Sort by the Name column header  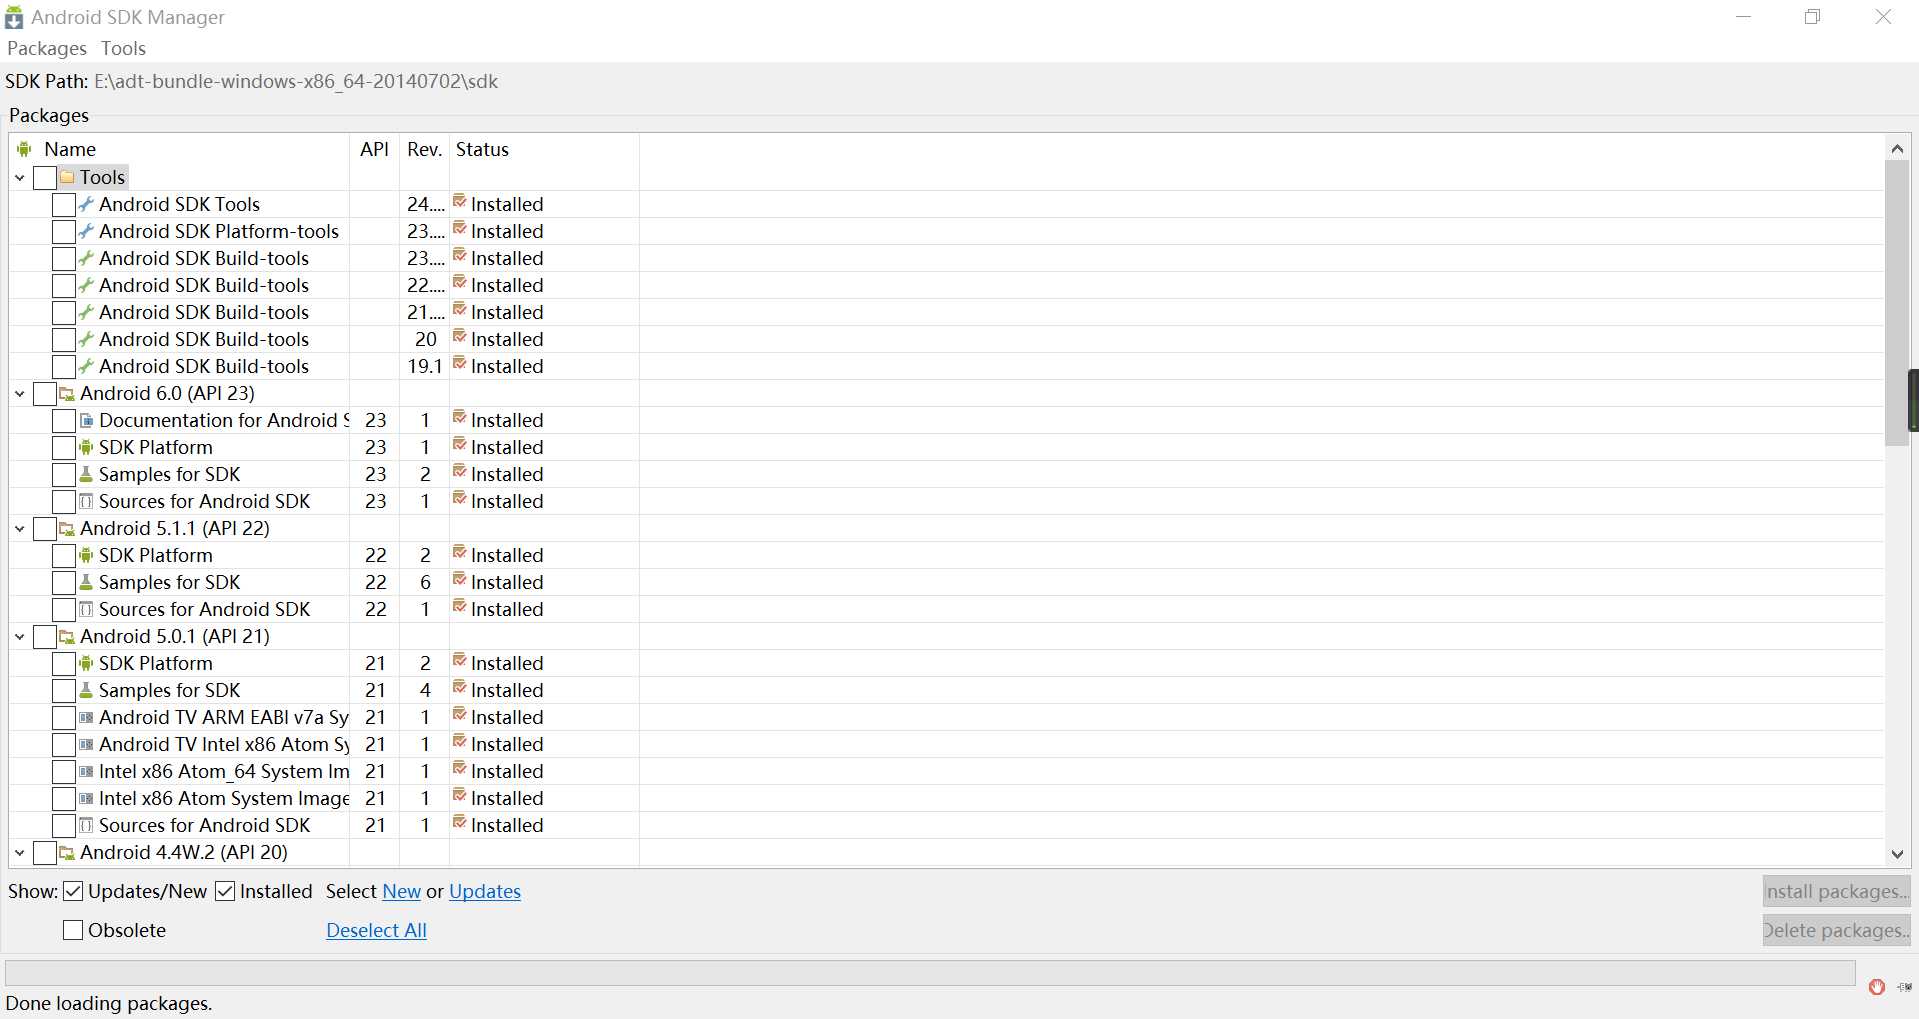coord(180,149)
